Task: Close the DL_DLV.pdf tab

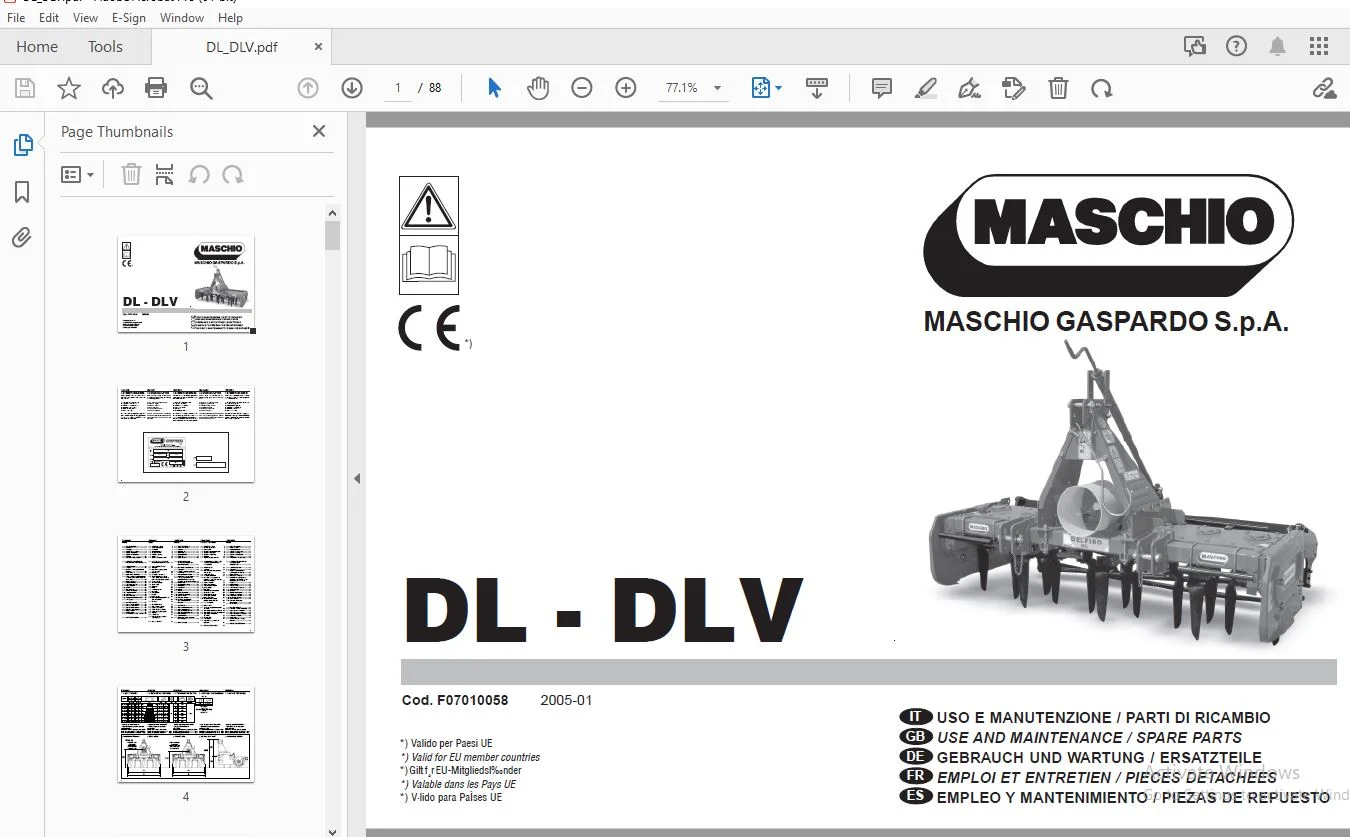Action: (319, 46)
